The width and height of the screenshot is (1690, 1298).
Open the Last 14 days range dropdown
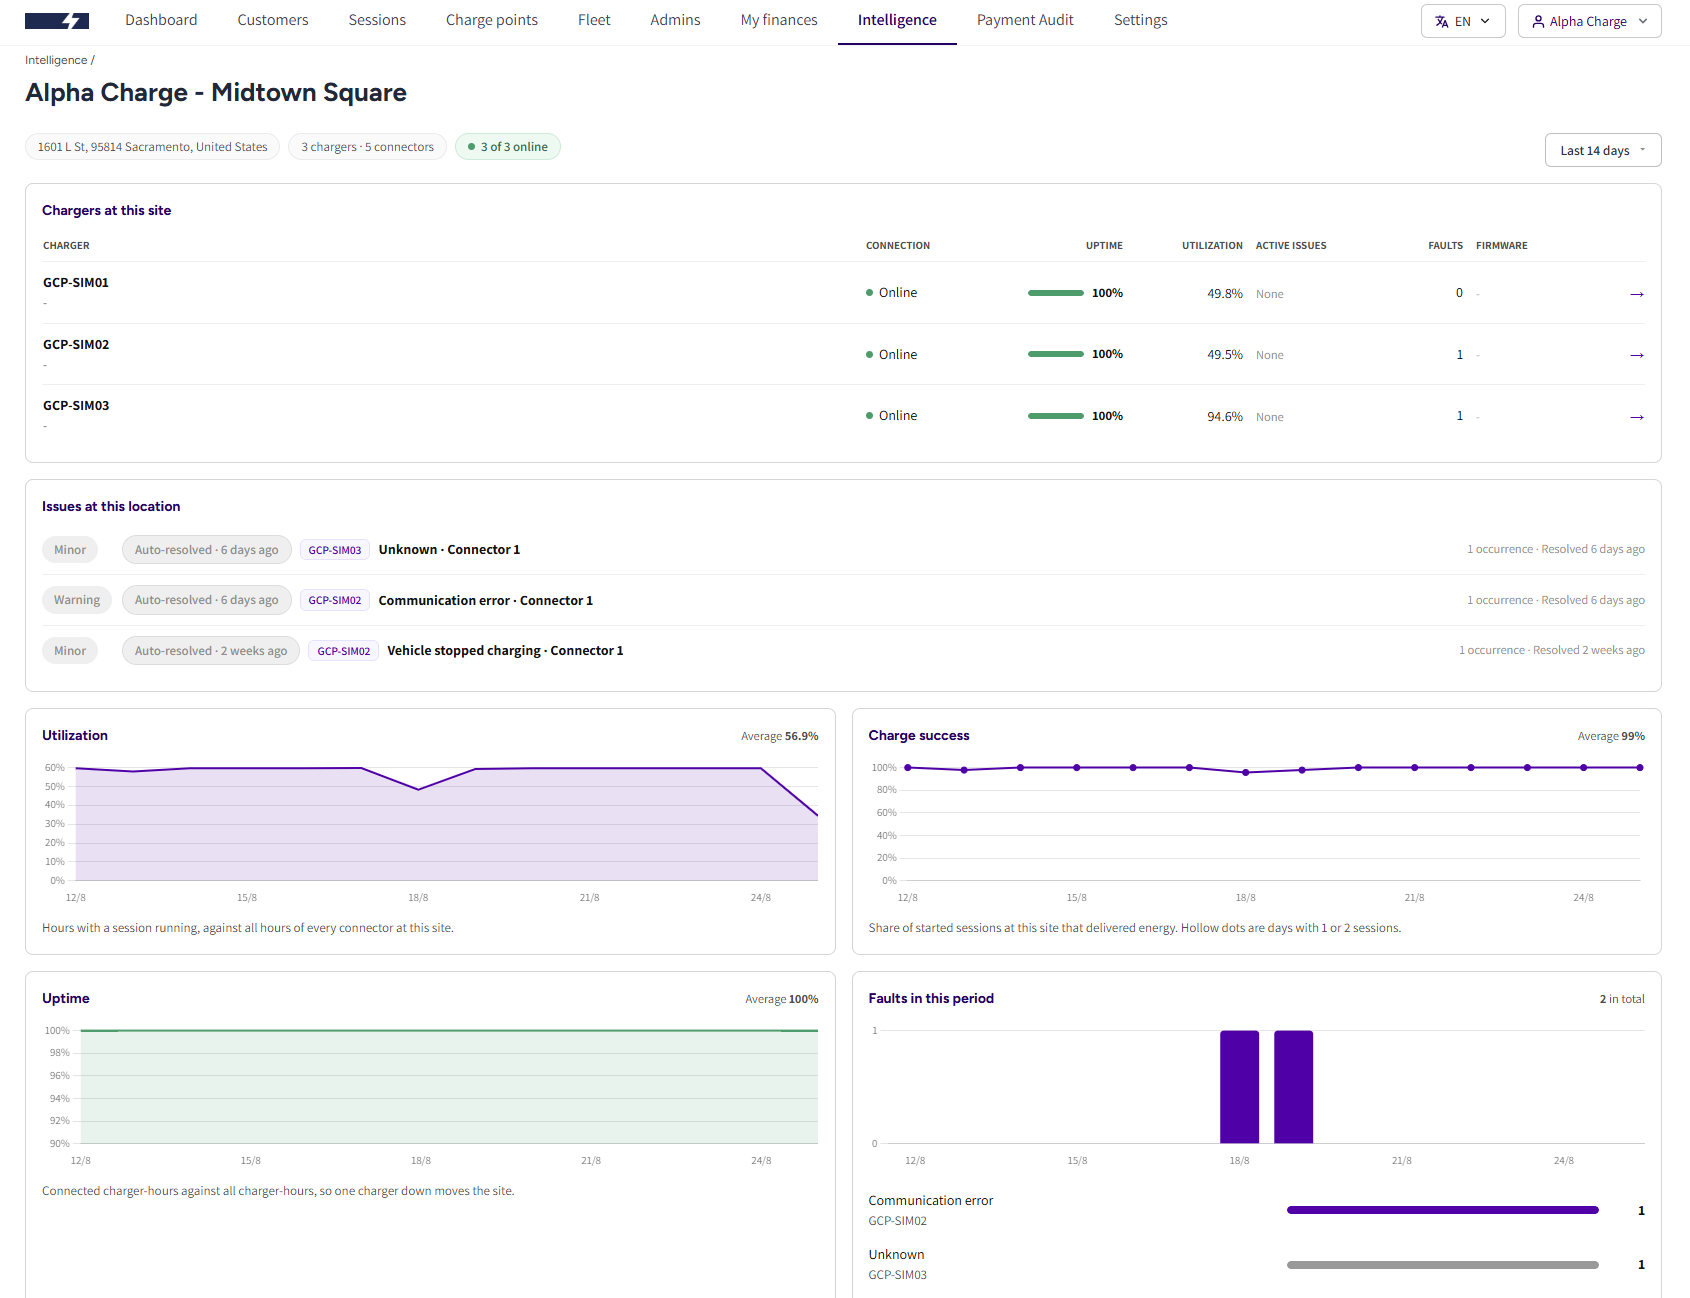tap(1602, 150)
